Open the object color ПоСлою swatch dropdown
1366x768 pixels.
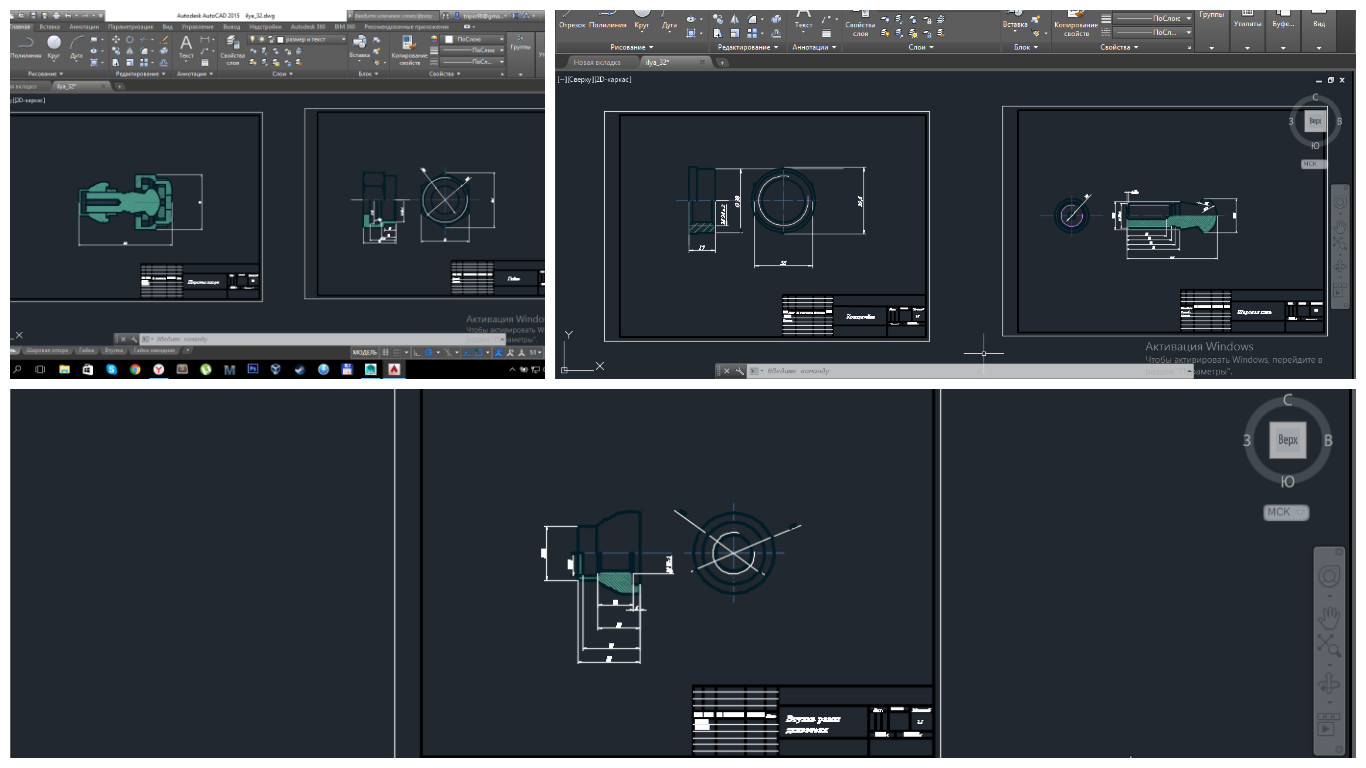coord(472,39)
